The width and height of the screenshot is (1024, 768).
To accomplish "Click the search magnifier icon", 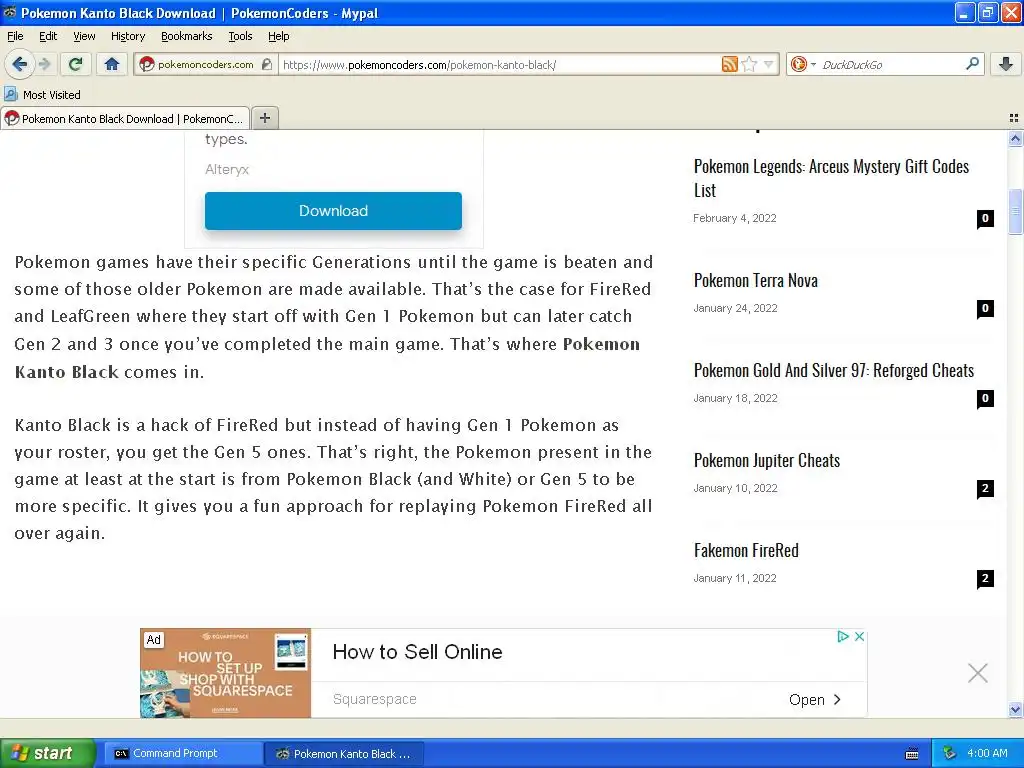I will tap(972, 63).
